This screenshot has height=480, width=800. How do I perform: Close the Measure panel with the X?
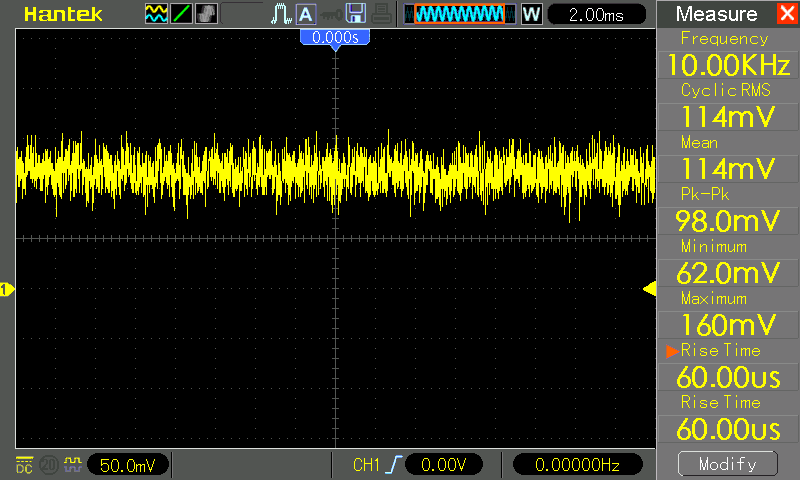(x=787, y=13)
